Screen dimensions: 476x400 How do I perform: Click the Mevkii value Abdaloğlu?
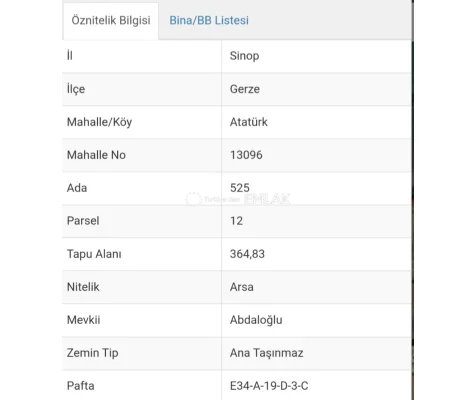(x=256, y=320)
